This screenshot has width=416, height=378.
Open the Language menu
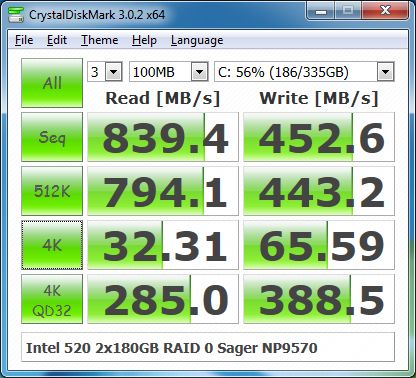[x=197, y=40]
